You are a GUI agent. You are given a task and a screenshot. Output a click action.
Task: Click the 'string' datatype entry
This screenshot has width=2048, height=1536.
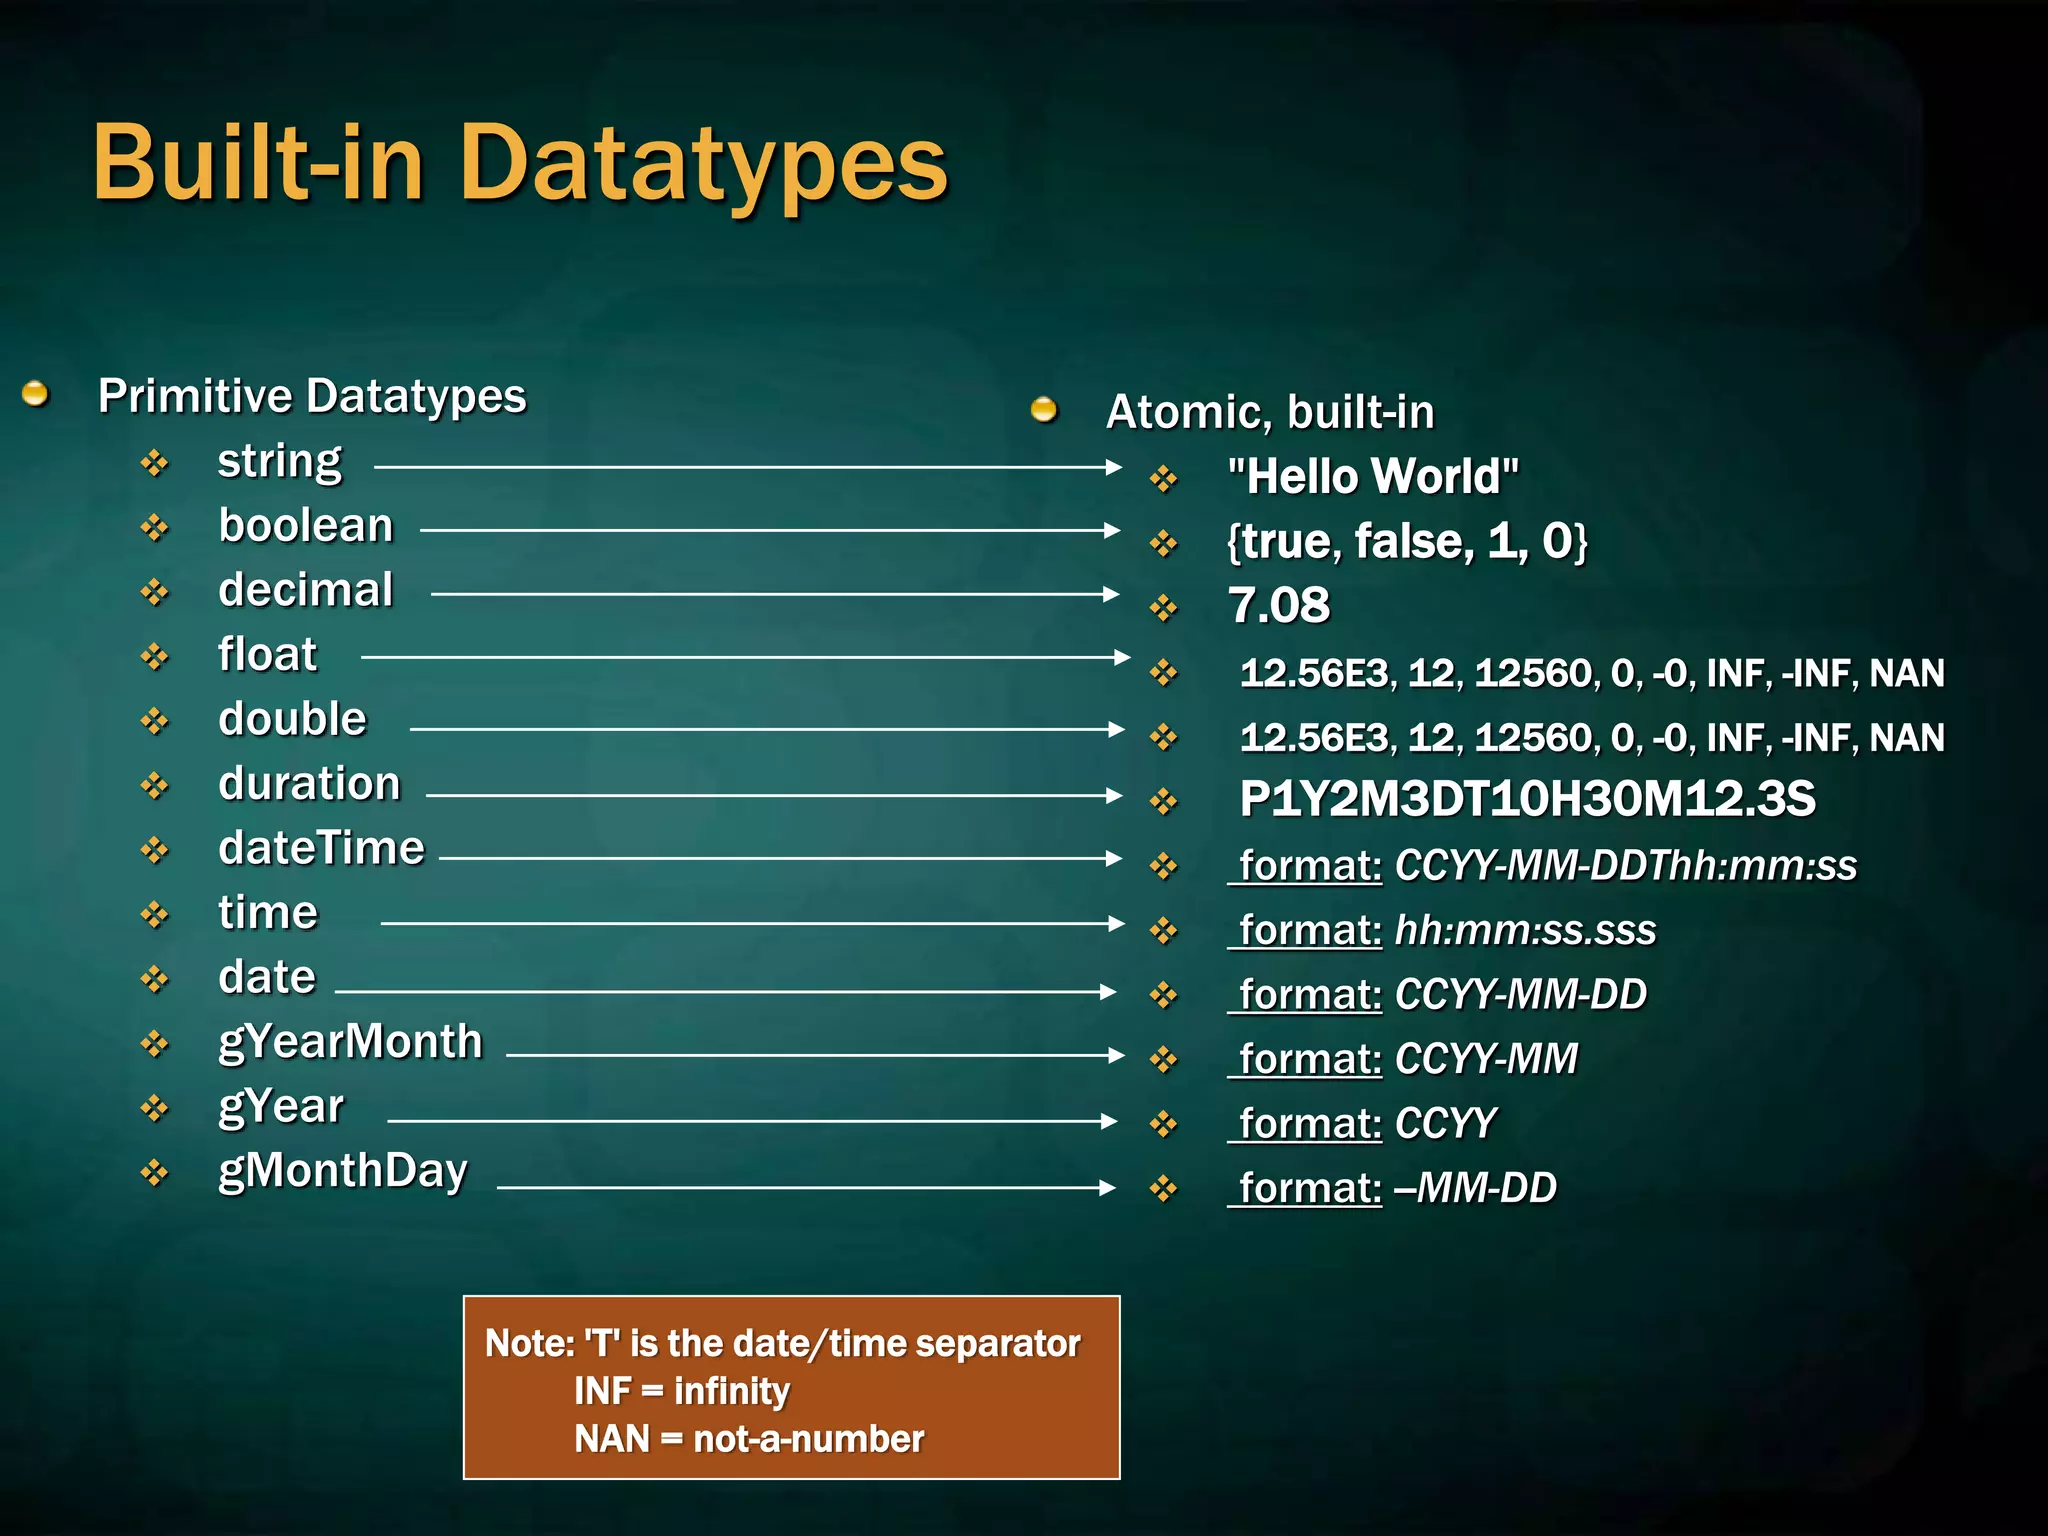[280, 462]
